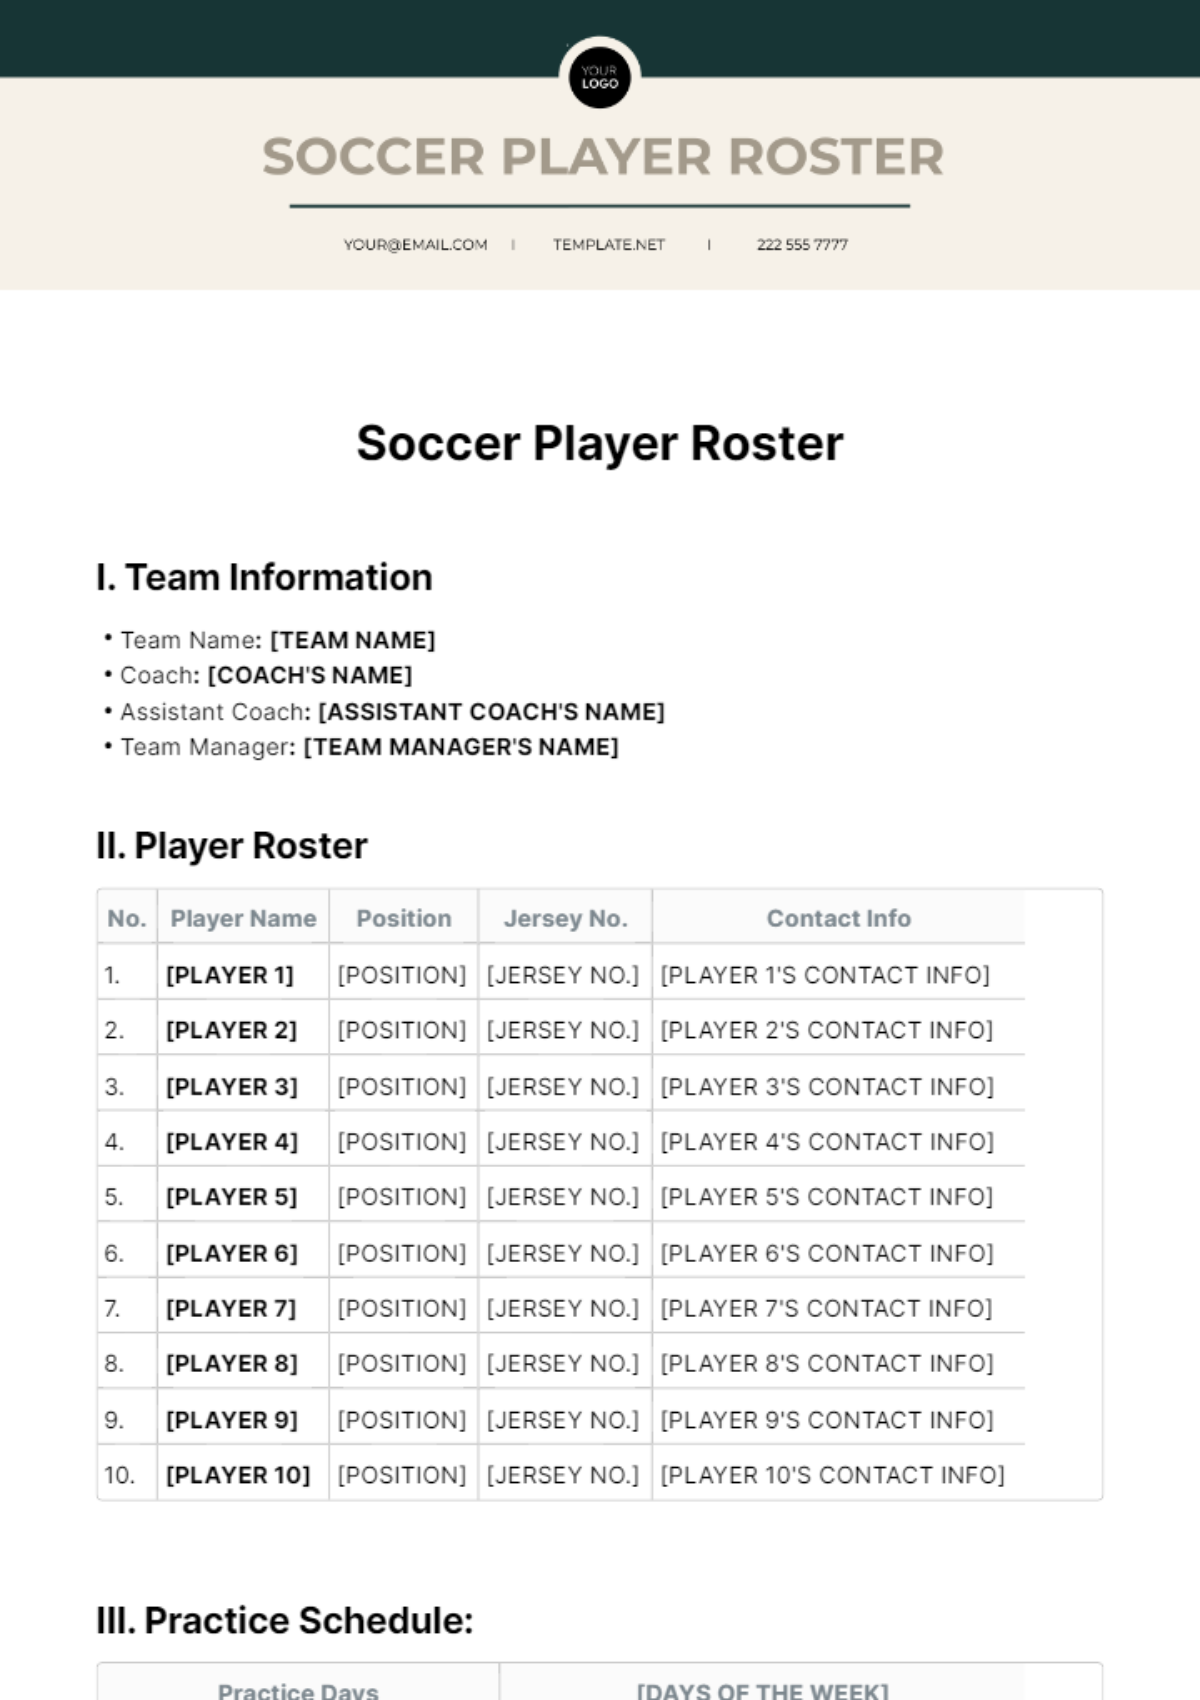Click the Player Name column header

pyautogui.click(x=243, y=918)
